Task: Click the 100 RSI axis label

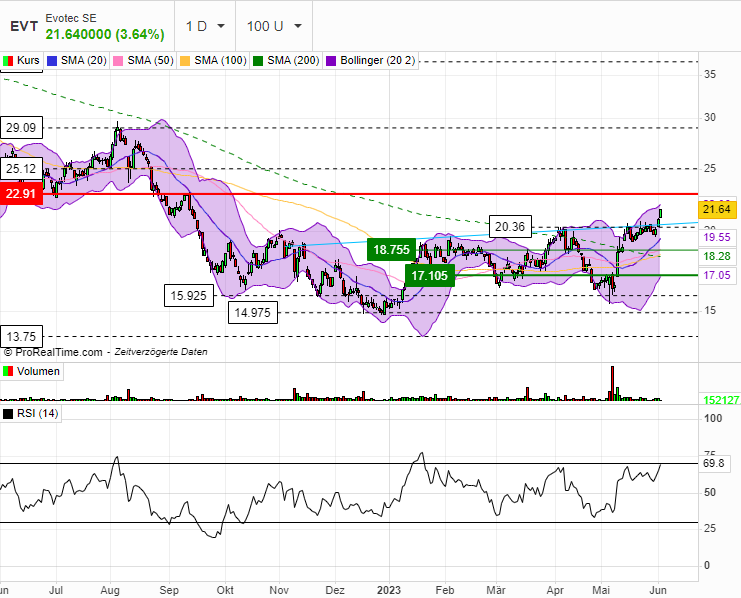Action: [713, 418]
